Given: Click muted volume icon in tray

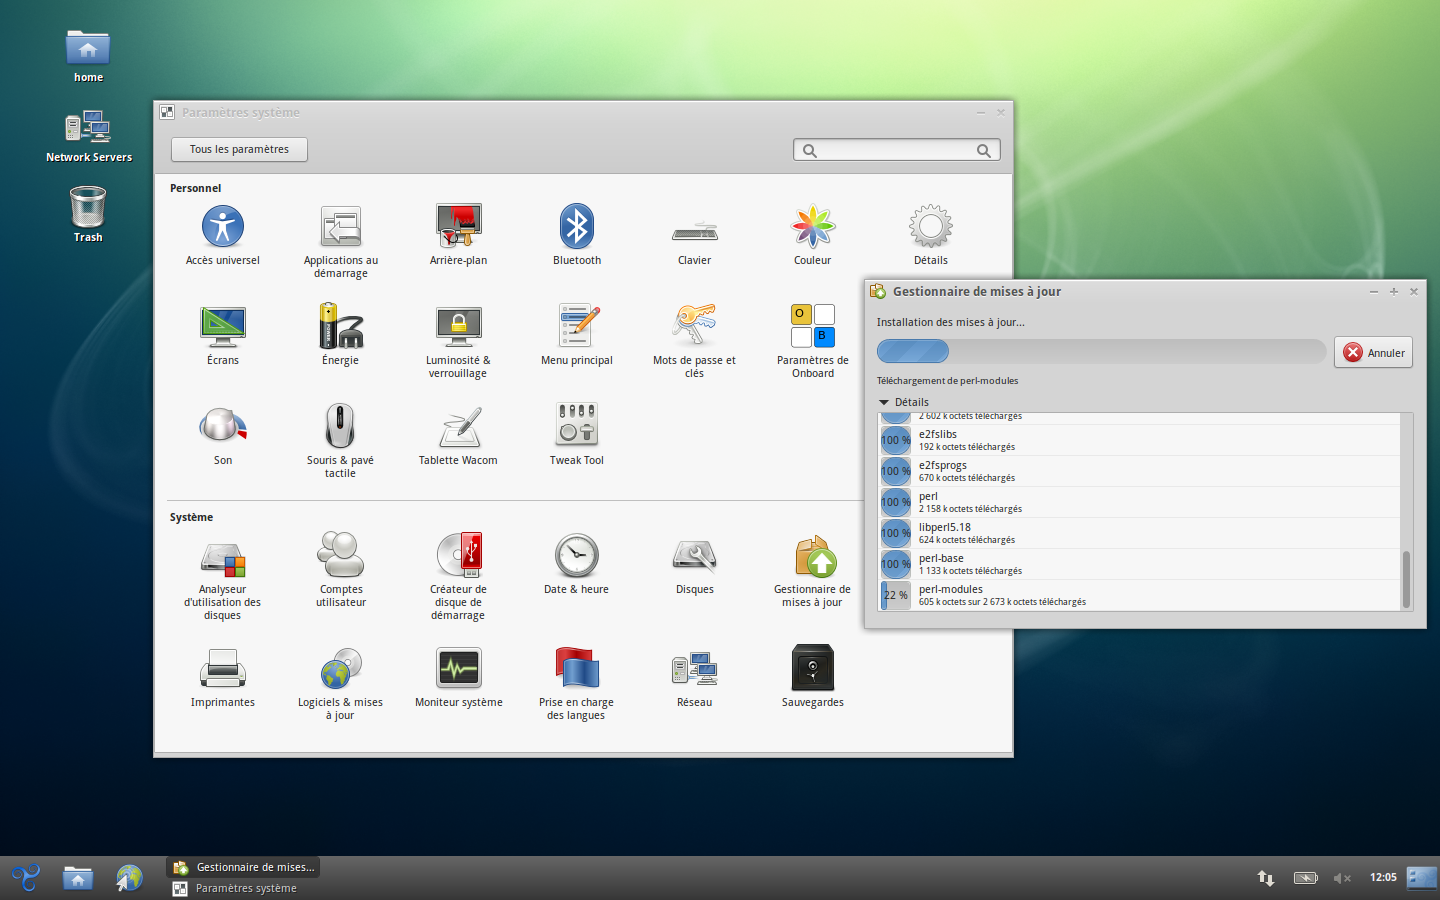Looking at the screenshot, I should (x=1342, y=878).
